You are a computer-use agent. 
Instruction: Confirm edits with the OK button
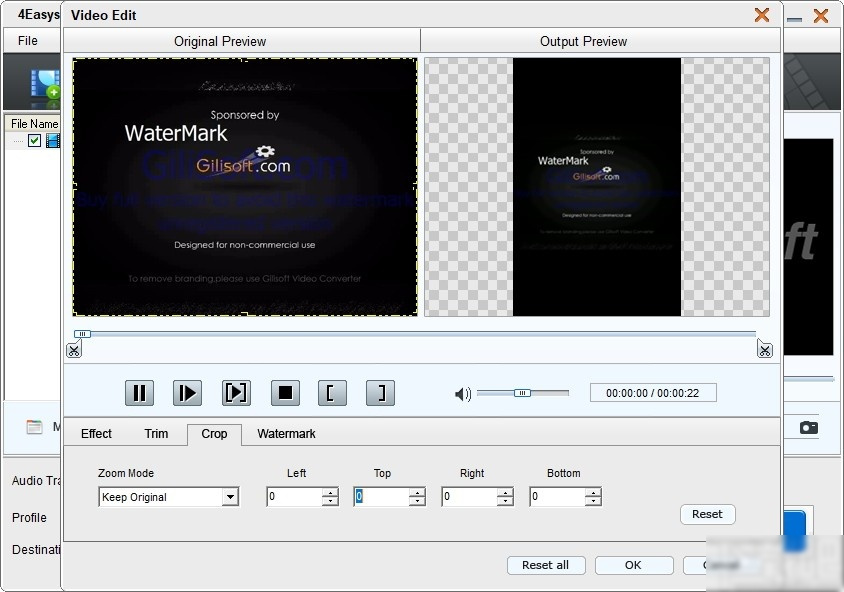pyautogui.click(x=634, y=565)
